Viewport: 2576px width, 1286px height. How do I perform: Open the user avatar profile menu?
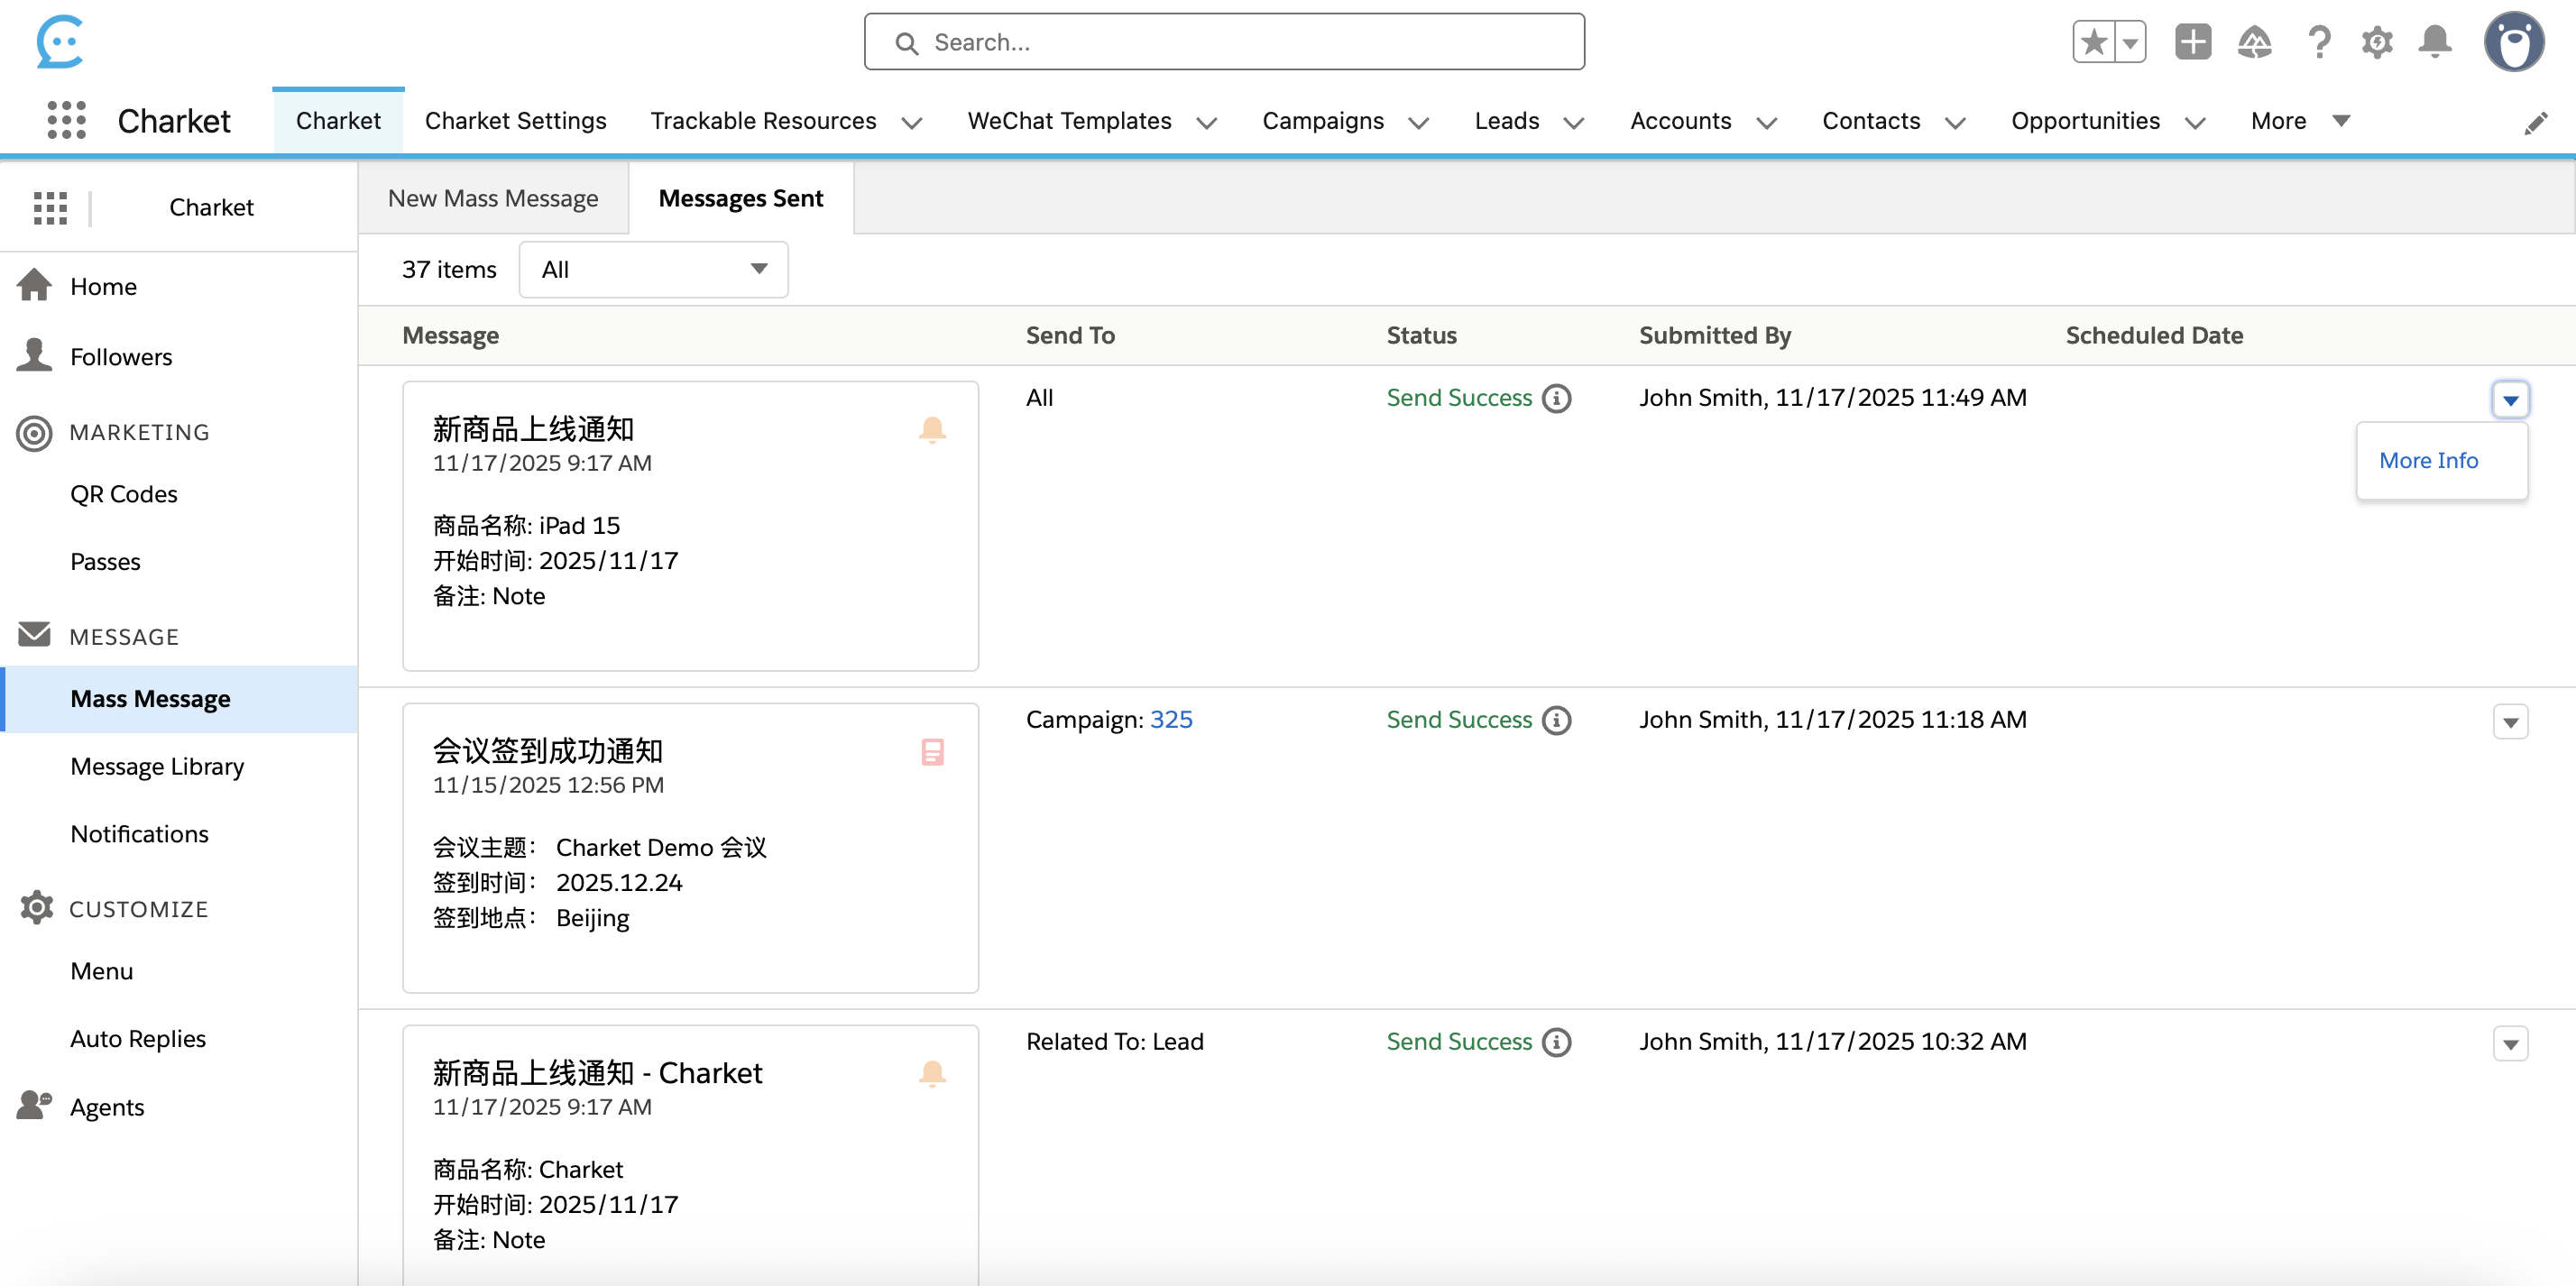tap(2513, 42)
